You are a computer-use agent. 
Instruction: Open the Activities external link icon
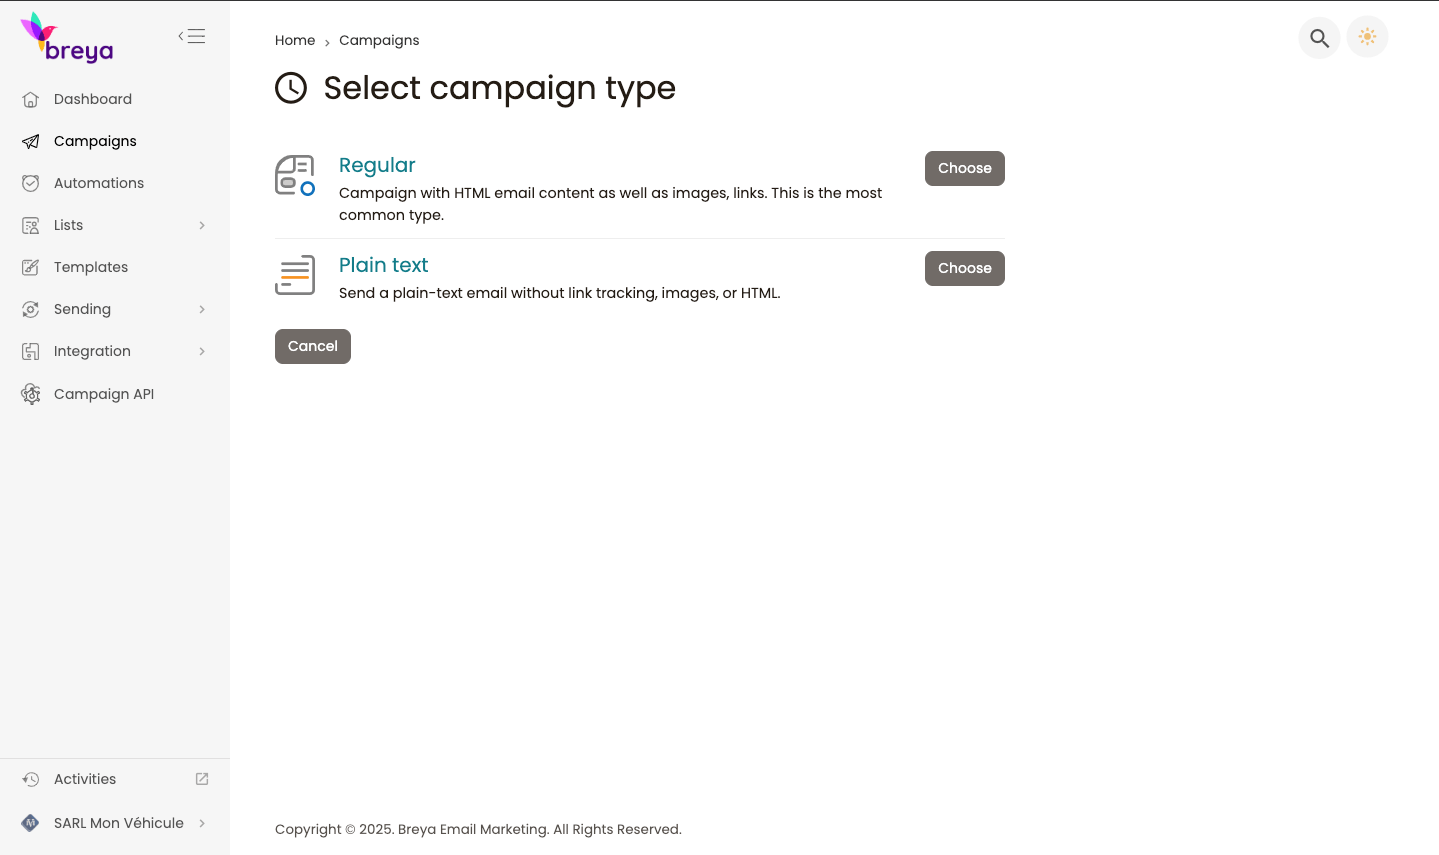pyautogui.click(x=202, y=779)
